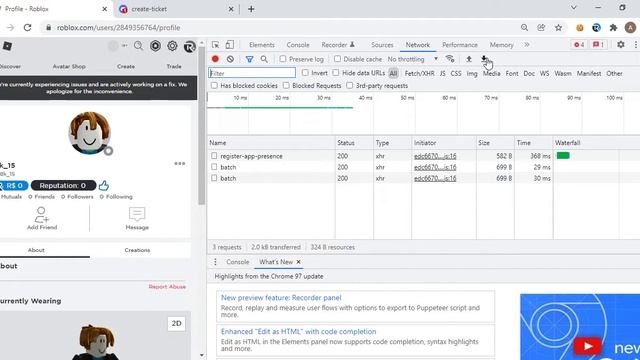Screen dimensions: 640x360
Task: Expand more DevTools tabs chevron
Action: 527,45
